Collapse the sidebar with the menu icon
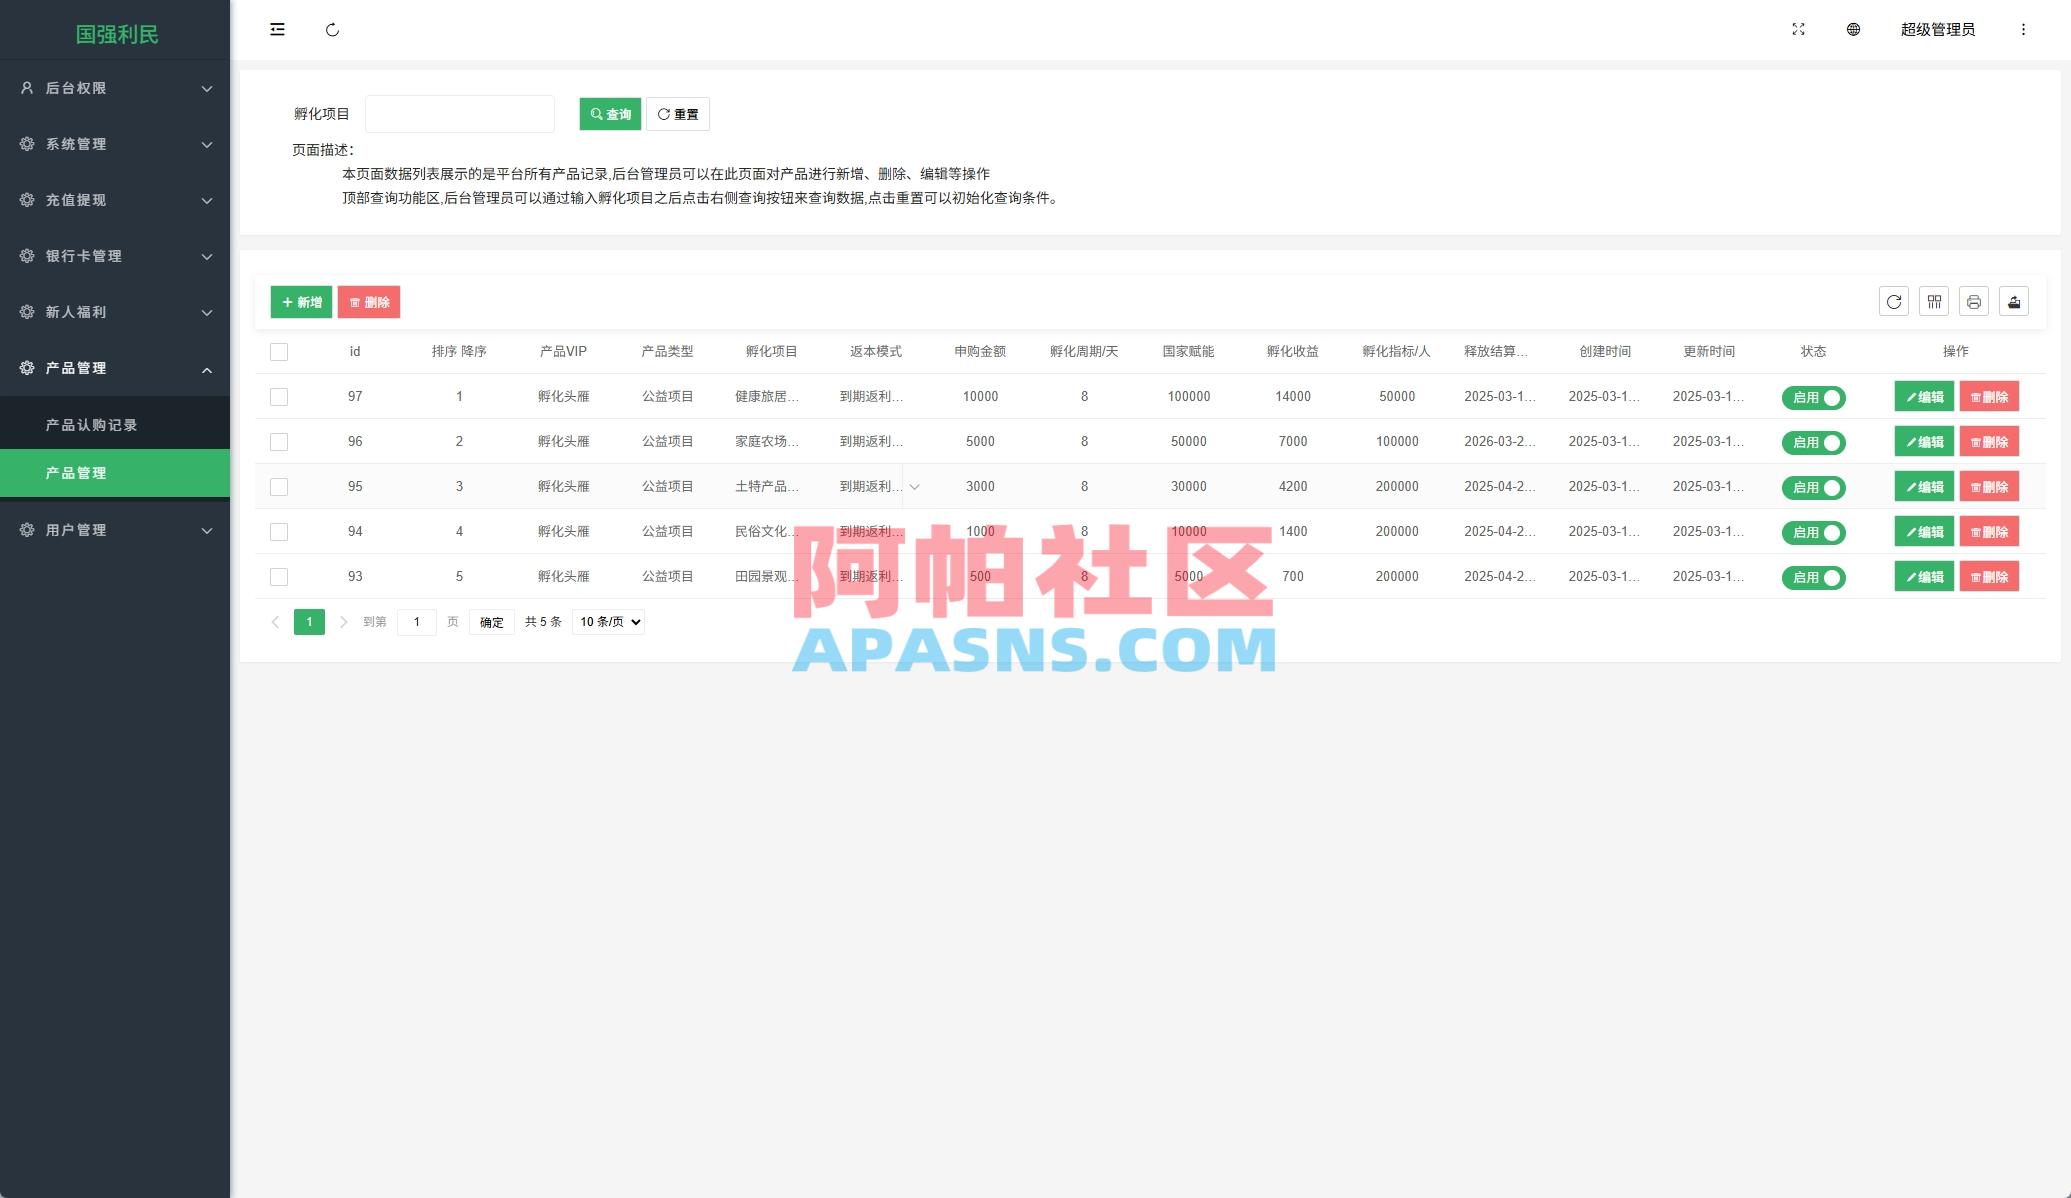Viewport: 2071px width, 1198px height. click(277, 29)
